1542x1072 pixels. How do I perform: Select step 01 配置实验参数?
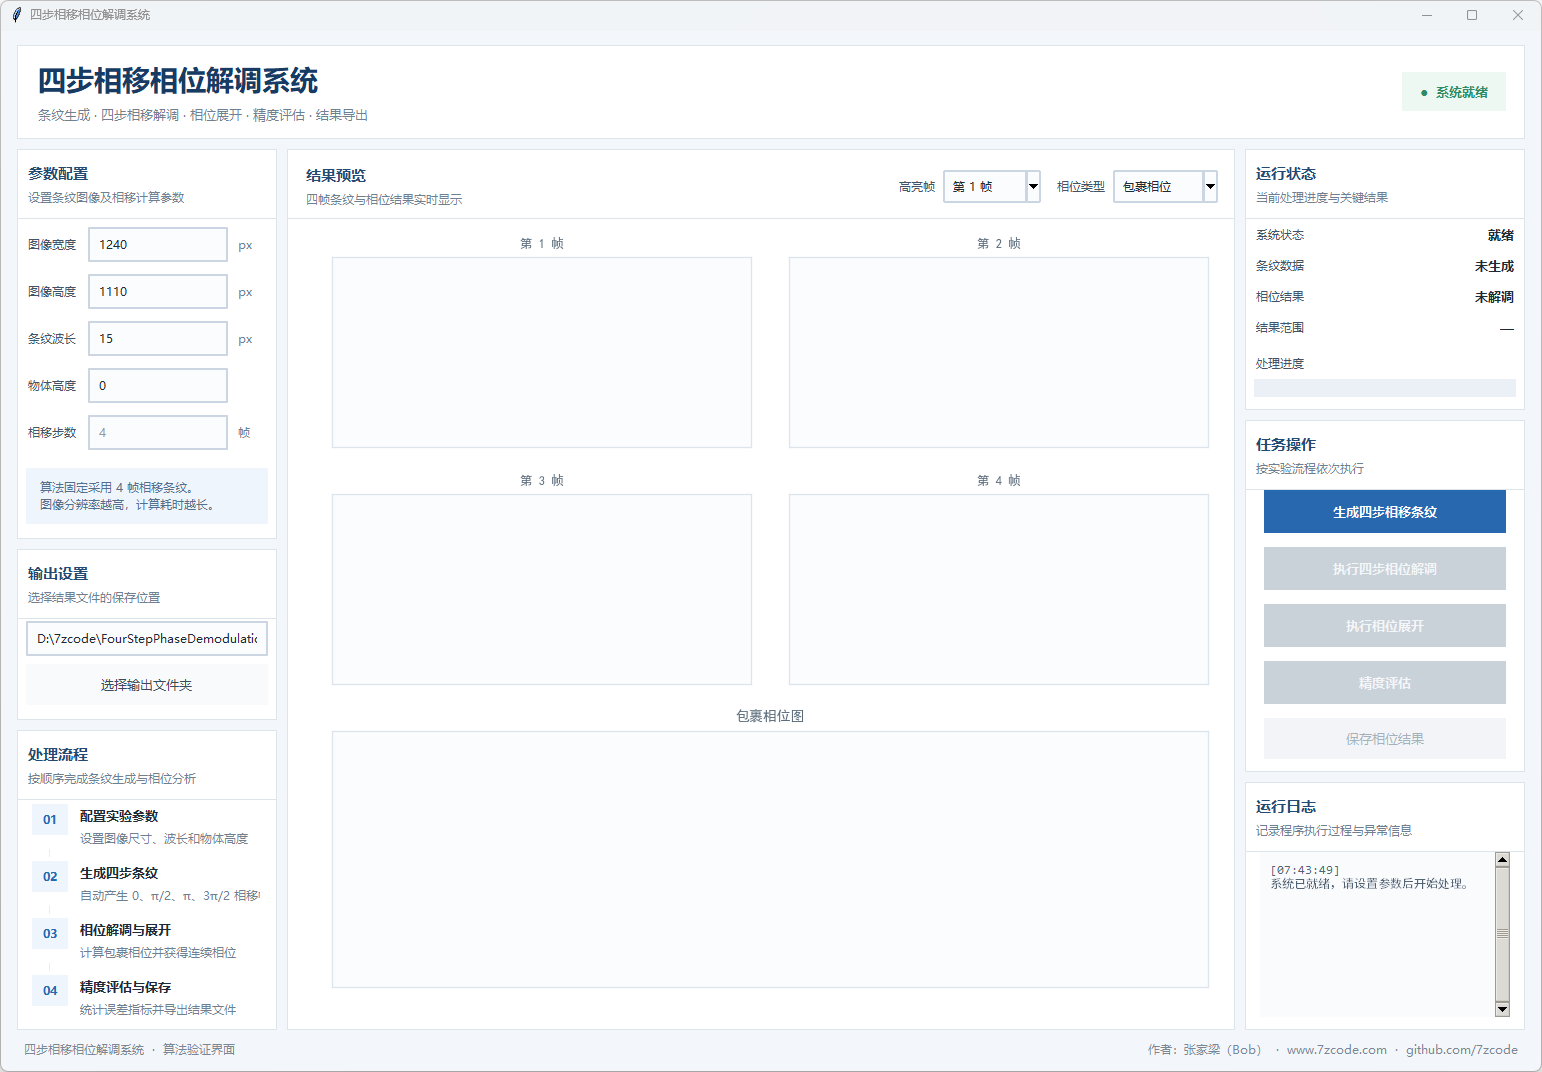pos(147,827)
